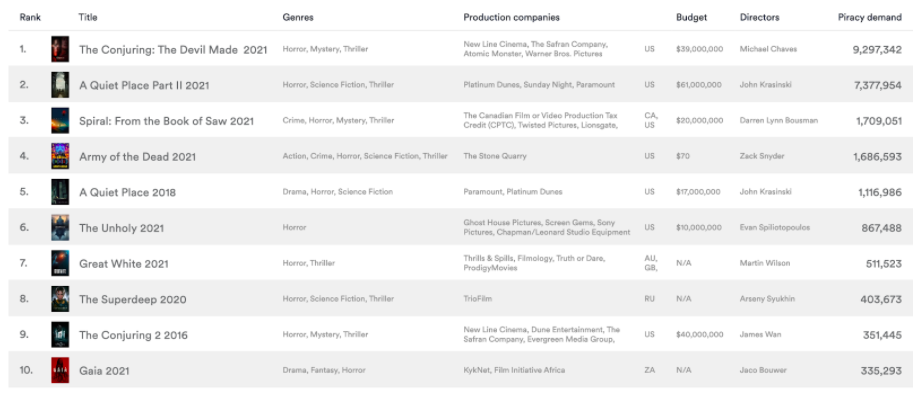The width and height of the screenshot is (921, 398).
Task: Click the Rank column header
Action: tap(30, 17)
